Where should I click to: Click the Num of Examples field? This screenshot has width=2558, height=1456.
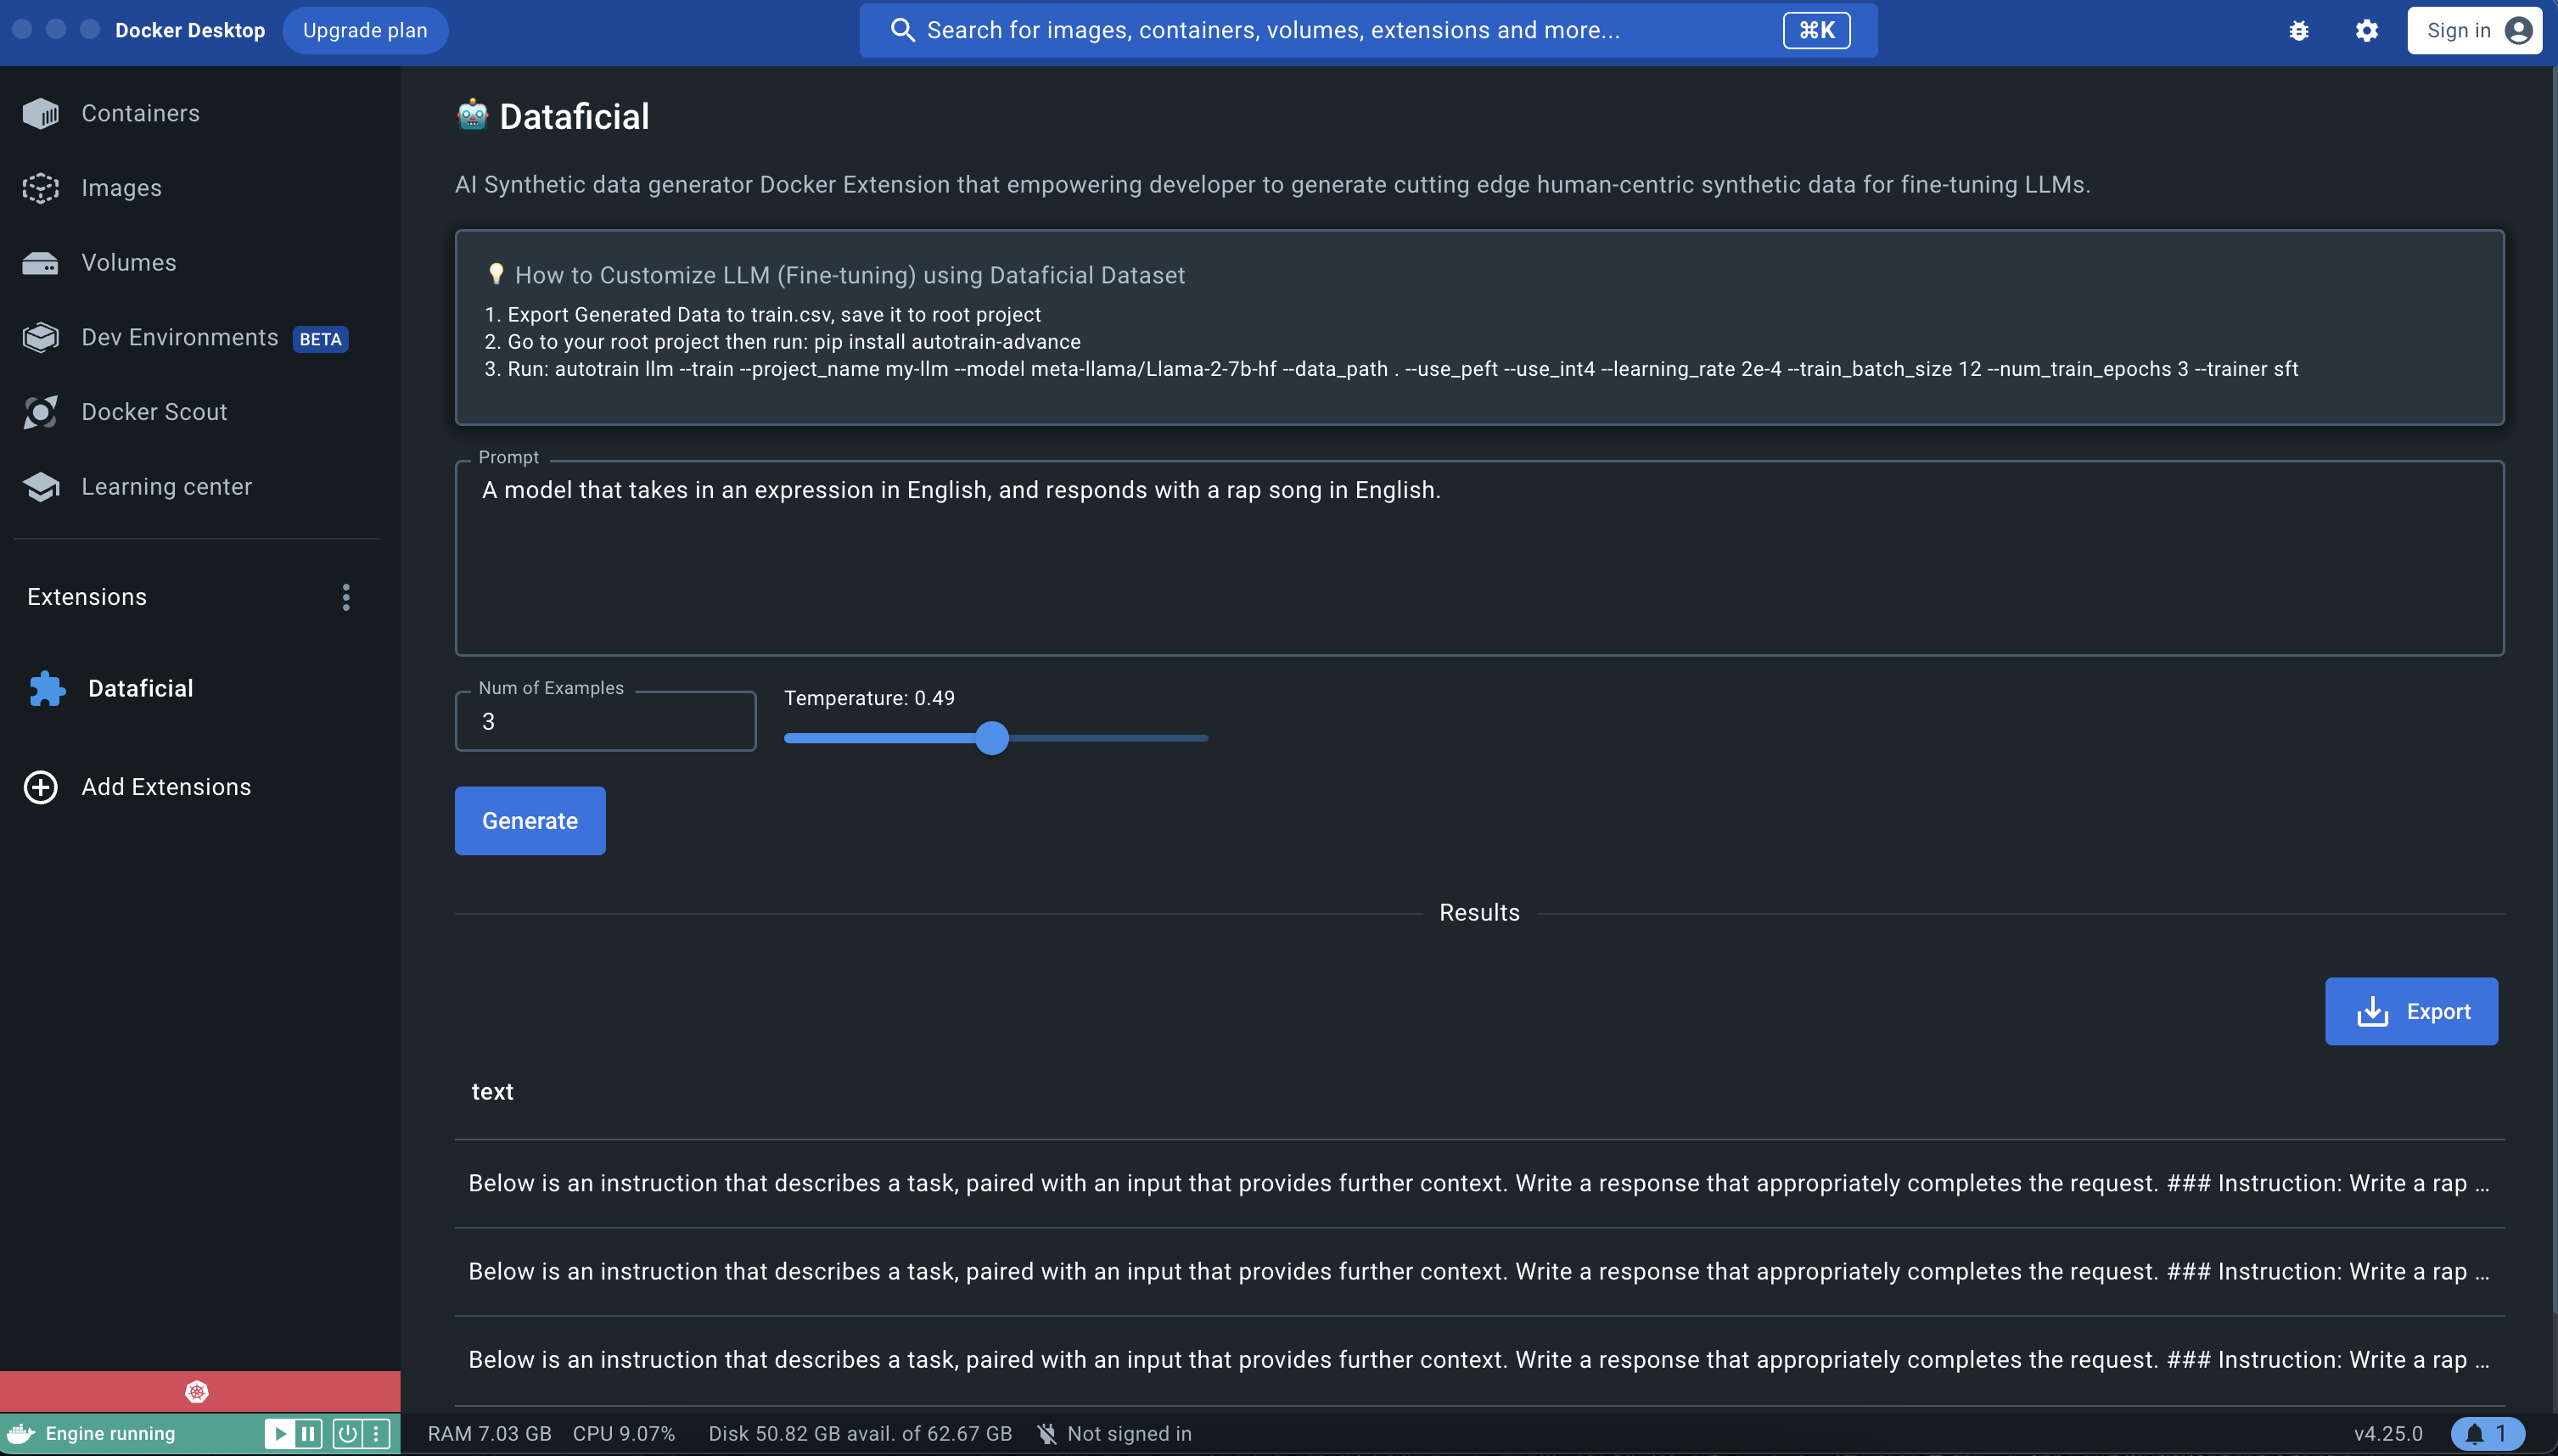point(605,722)
